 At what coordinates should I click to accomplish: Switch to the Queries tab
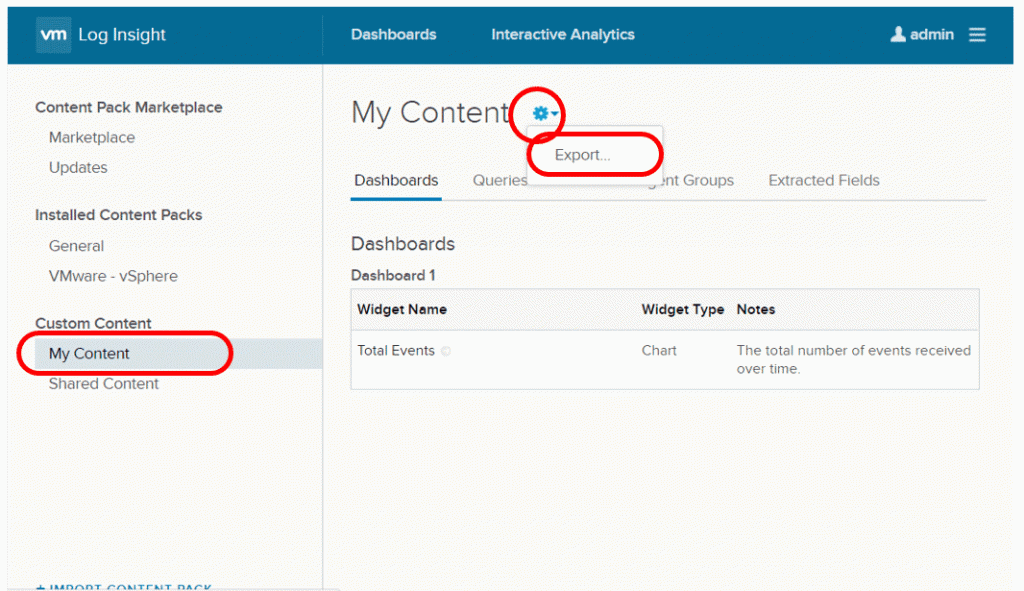pyautogui.click(x=500, y=180)
